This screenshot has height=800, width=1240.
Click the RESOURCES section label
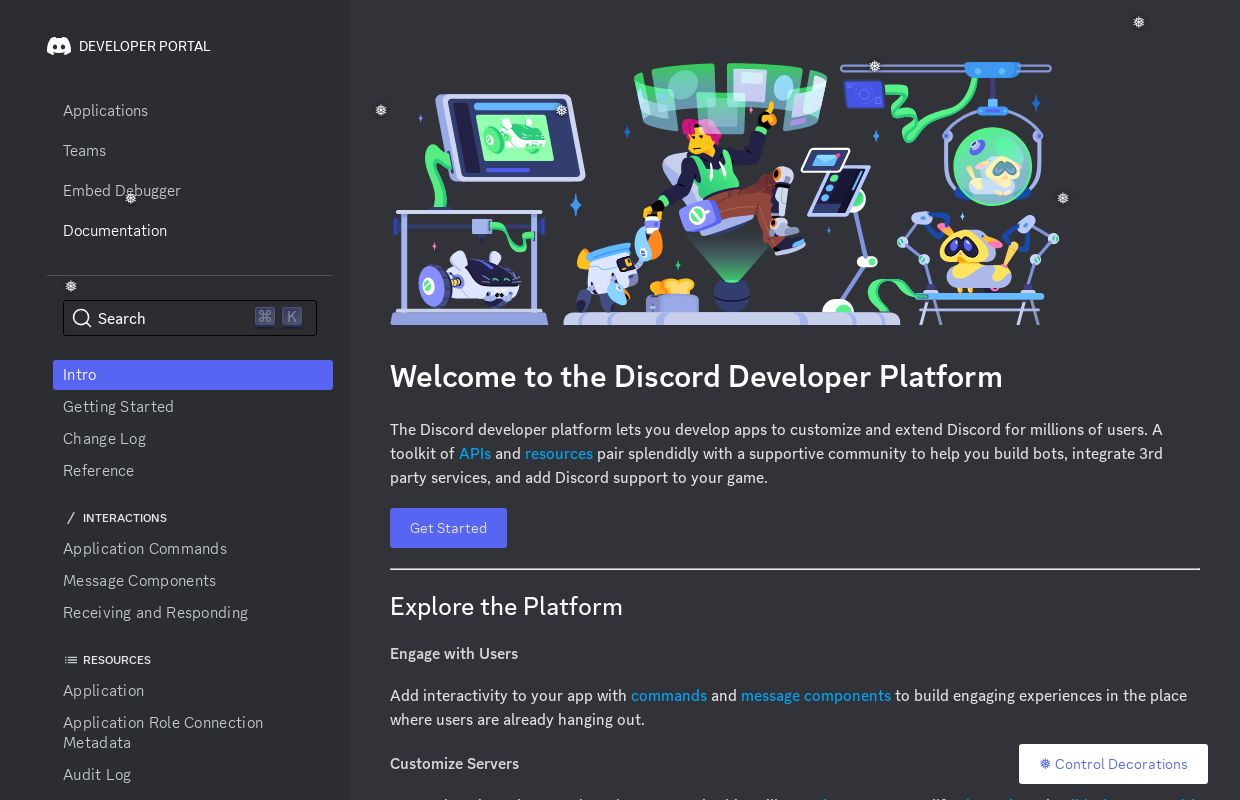click(117, 660)
